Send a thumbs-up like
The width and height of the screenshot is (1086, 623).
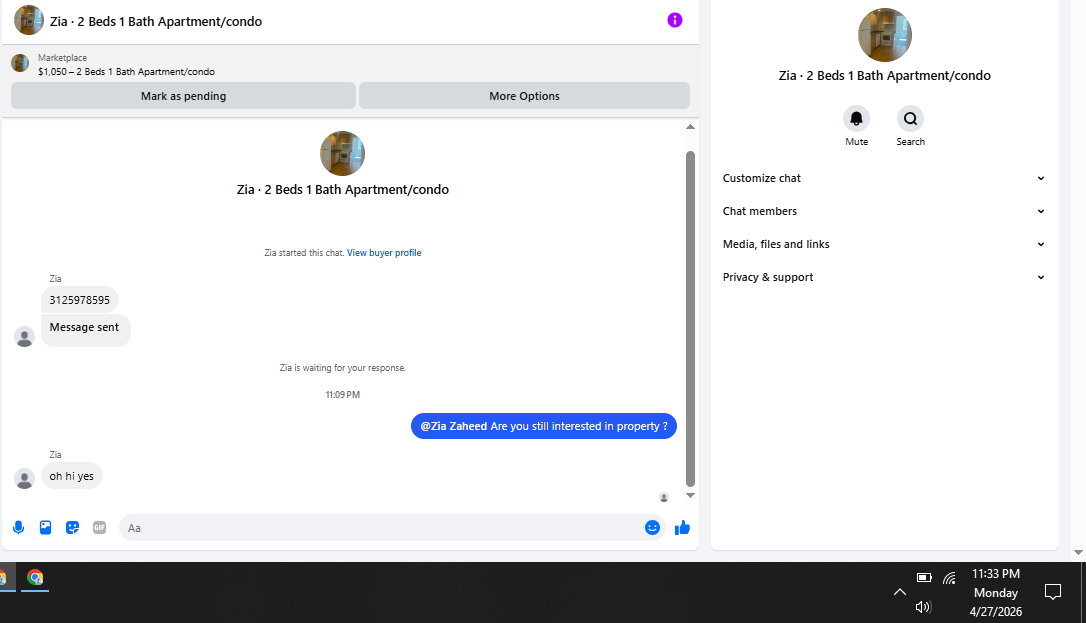(682, 527)
